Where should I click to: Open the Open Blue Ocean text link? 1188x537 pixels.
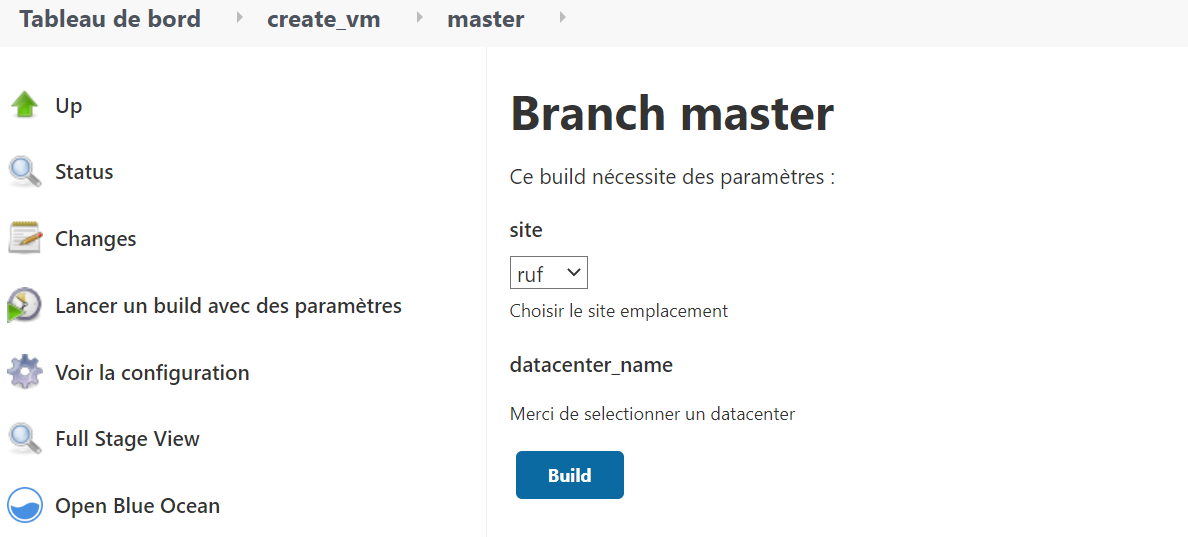[x=137, y=506]
